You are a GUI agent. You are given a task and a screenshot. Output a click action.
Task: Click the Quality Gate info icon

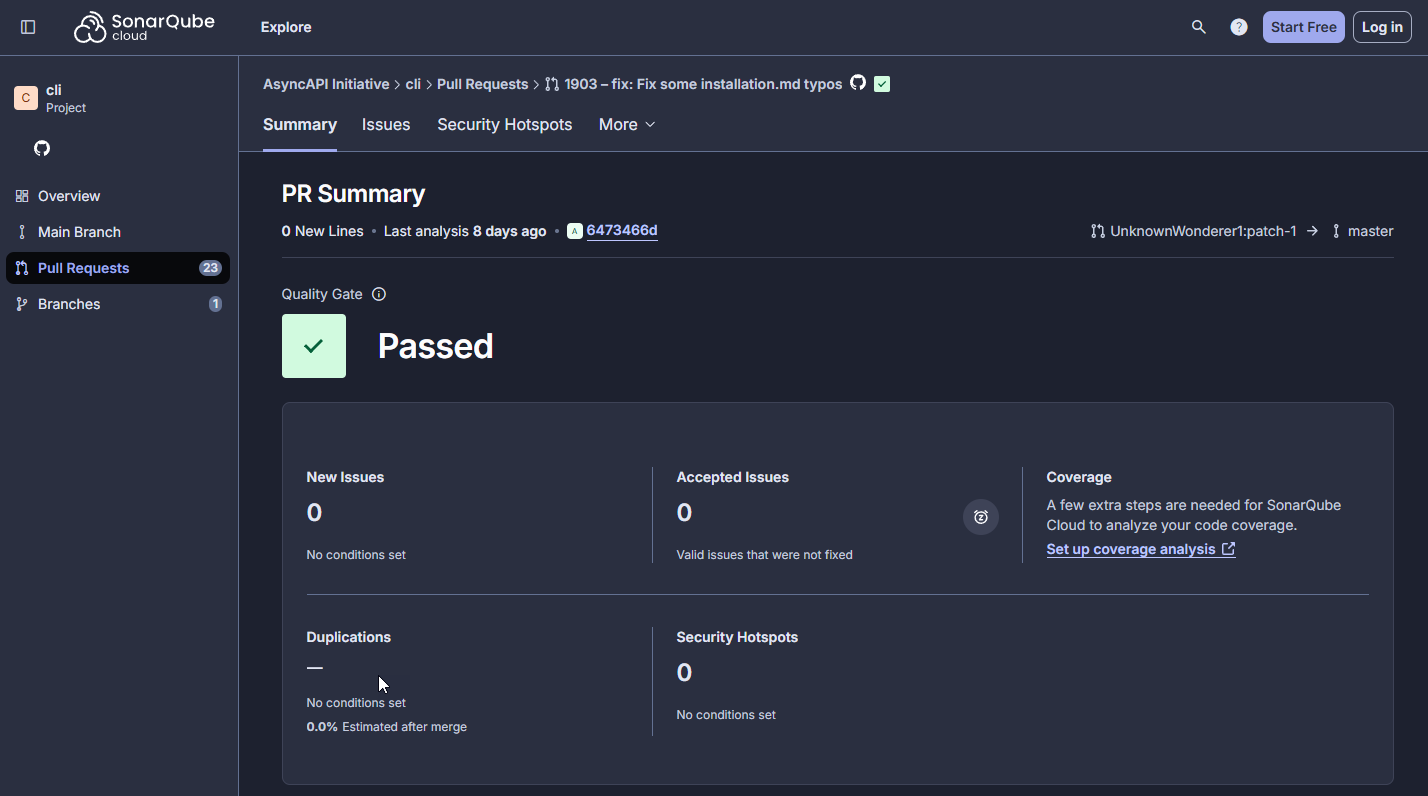(x=379, y=294)
